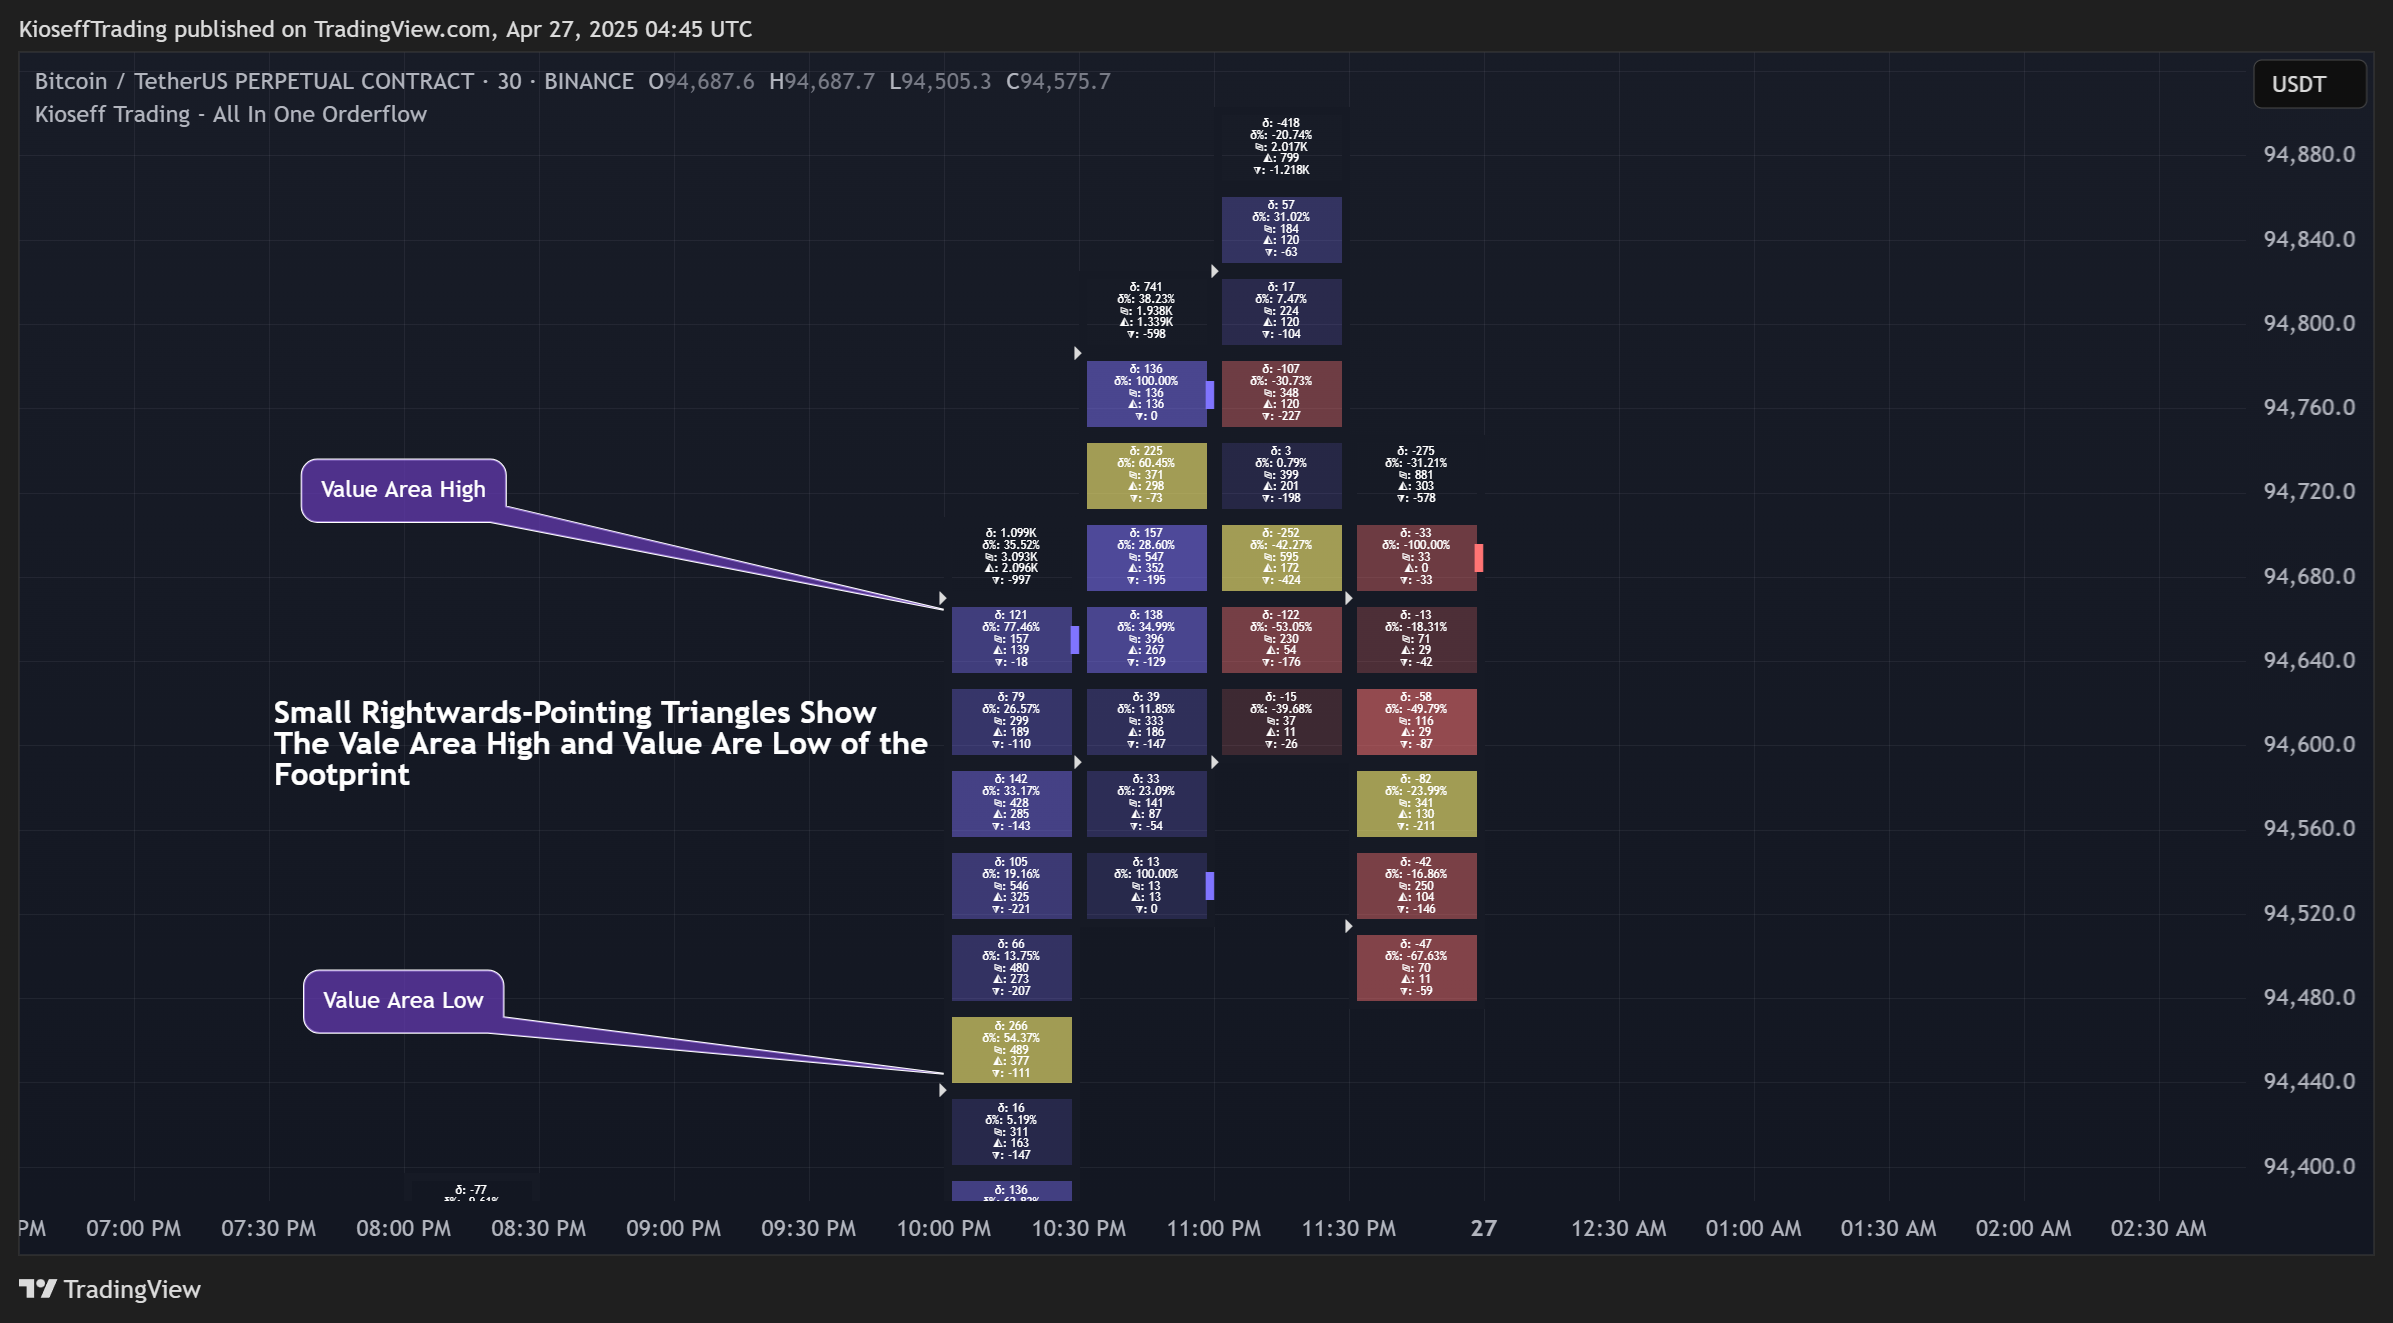Click the δ: 741 summary above the 10:30 PM column
The width and height of the screenshot is (2393, 1323).
[x=1146, y=310]
